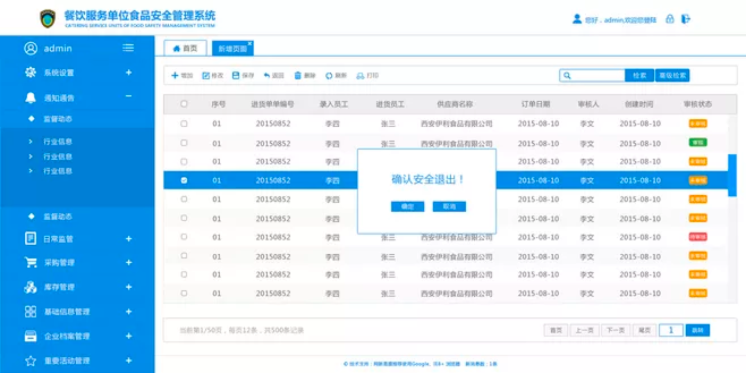This screenshot has height=373, width=746.
Task: Expand 日常监管 with its plus sign
Action: pos(128,238)
